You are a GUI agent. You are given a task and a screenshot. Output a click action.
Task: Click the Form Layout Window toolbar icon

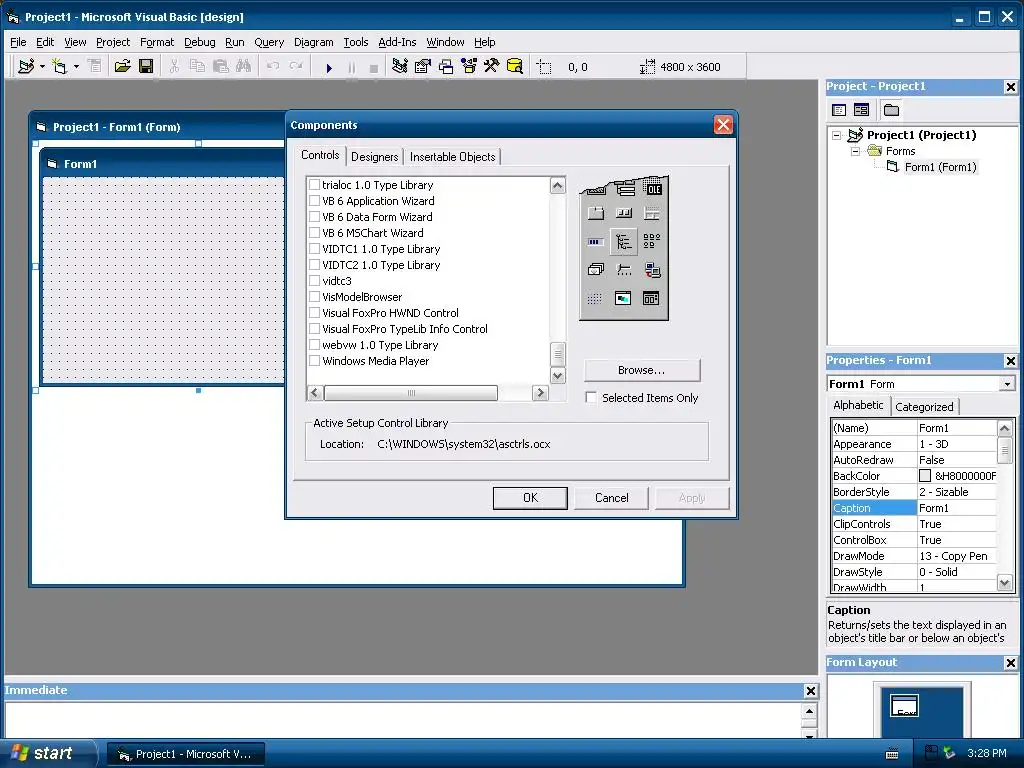[x=446, y=67]
